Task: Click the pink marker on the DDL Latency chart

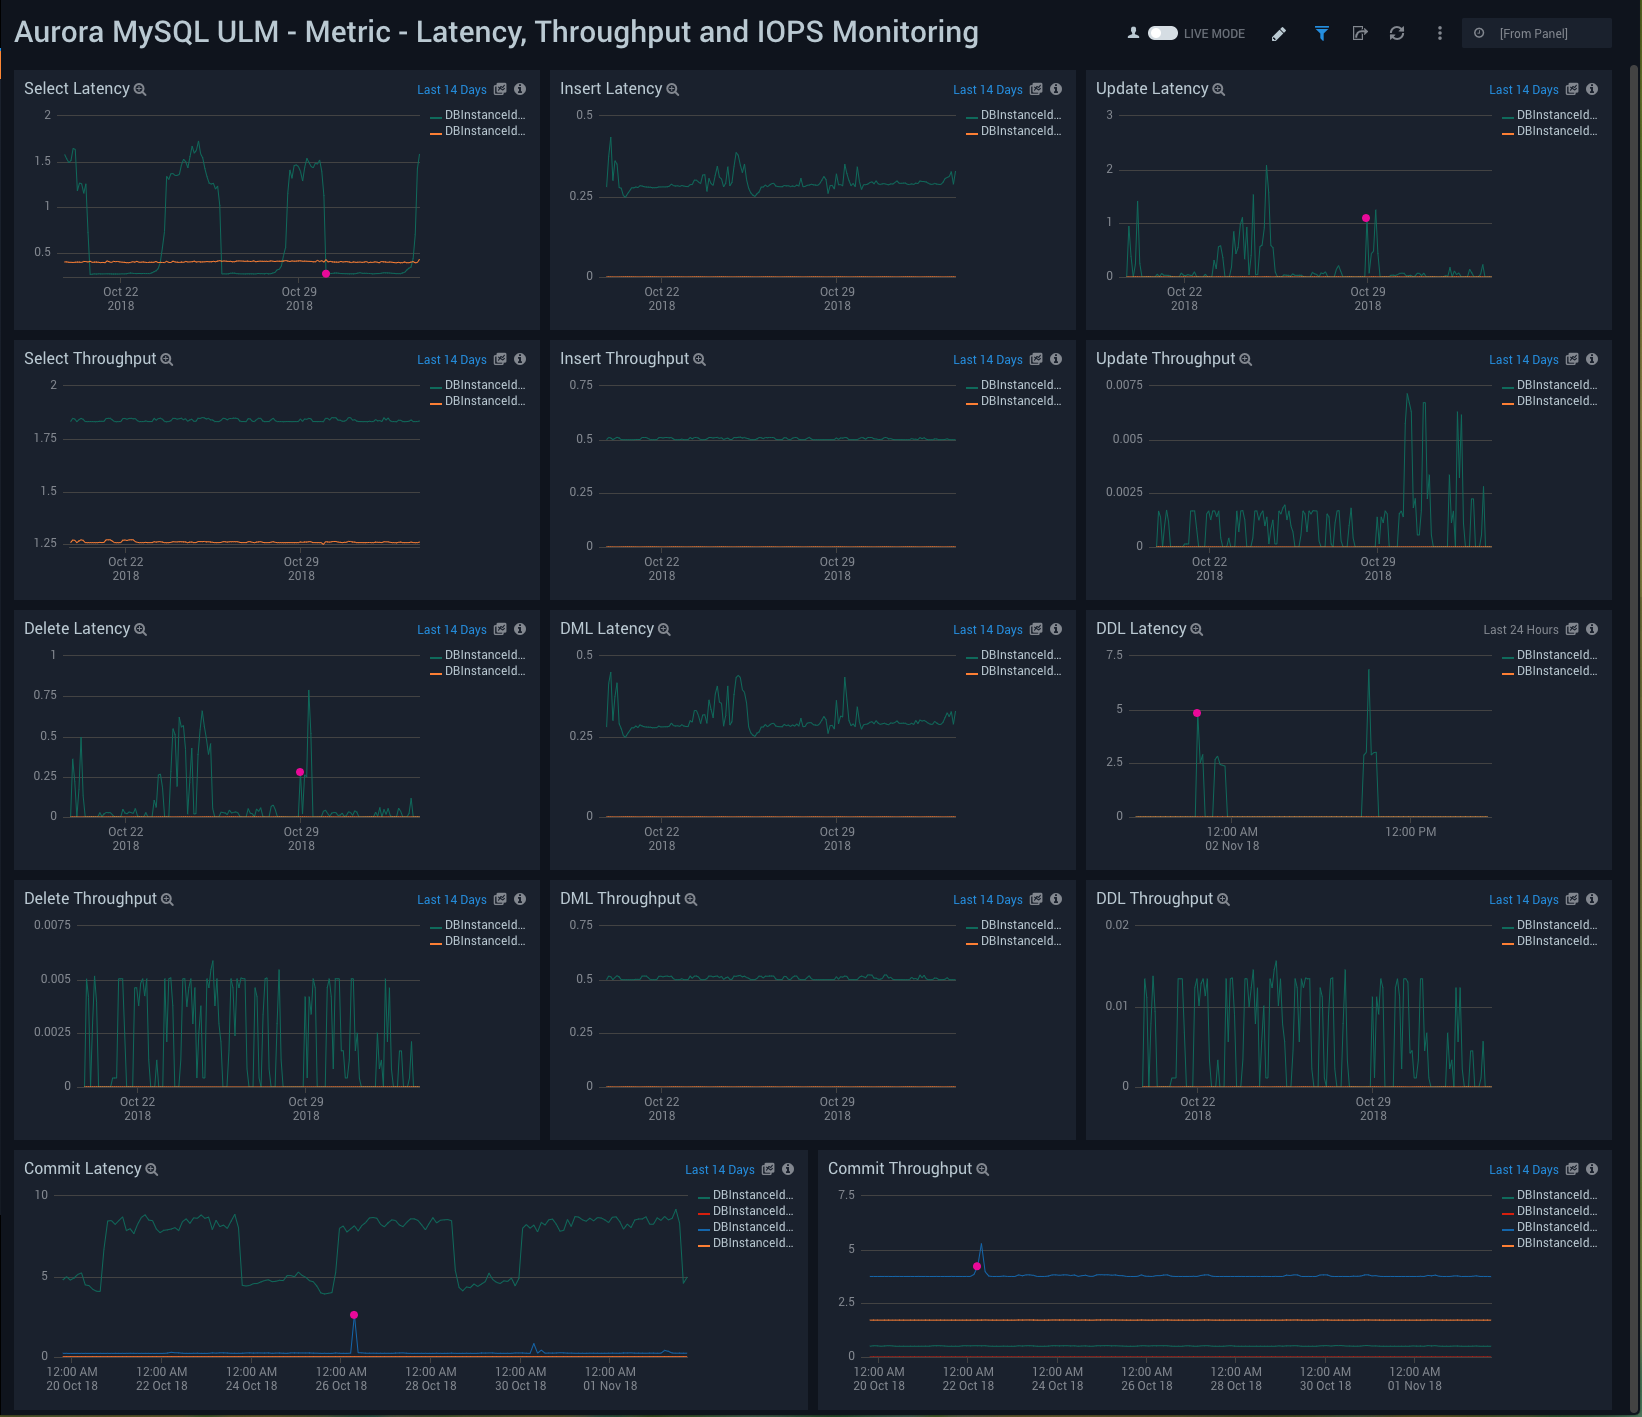Action: 1197,714
